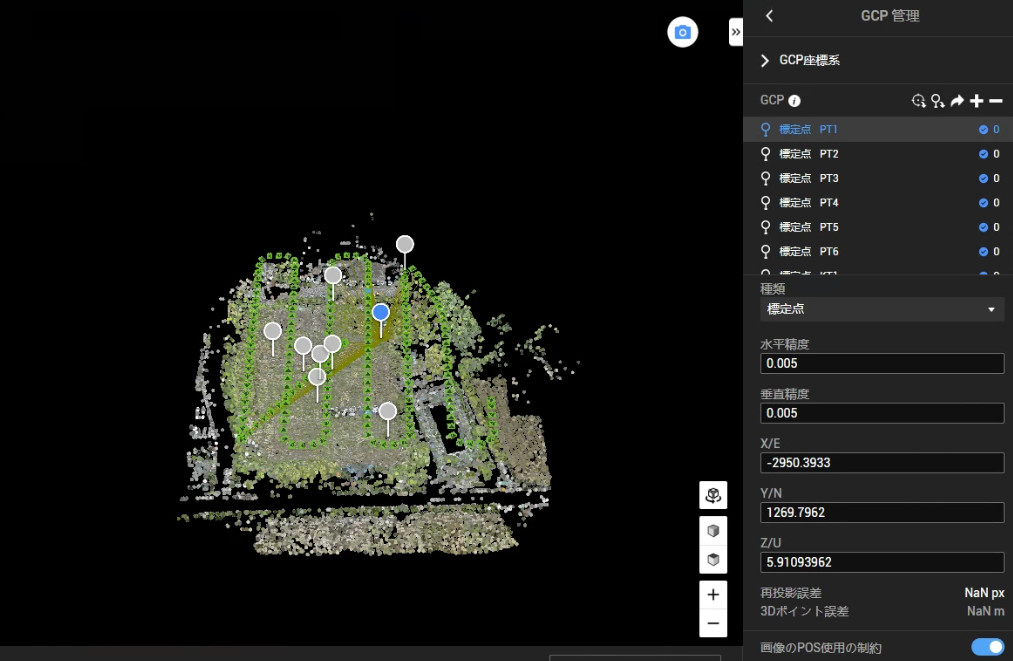Collapse the side panel with double-arrow button
The height and width of the screenshot is (661, 1013).
coord(736,32)
